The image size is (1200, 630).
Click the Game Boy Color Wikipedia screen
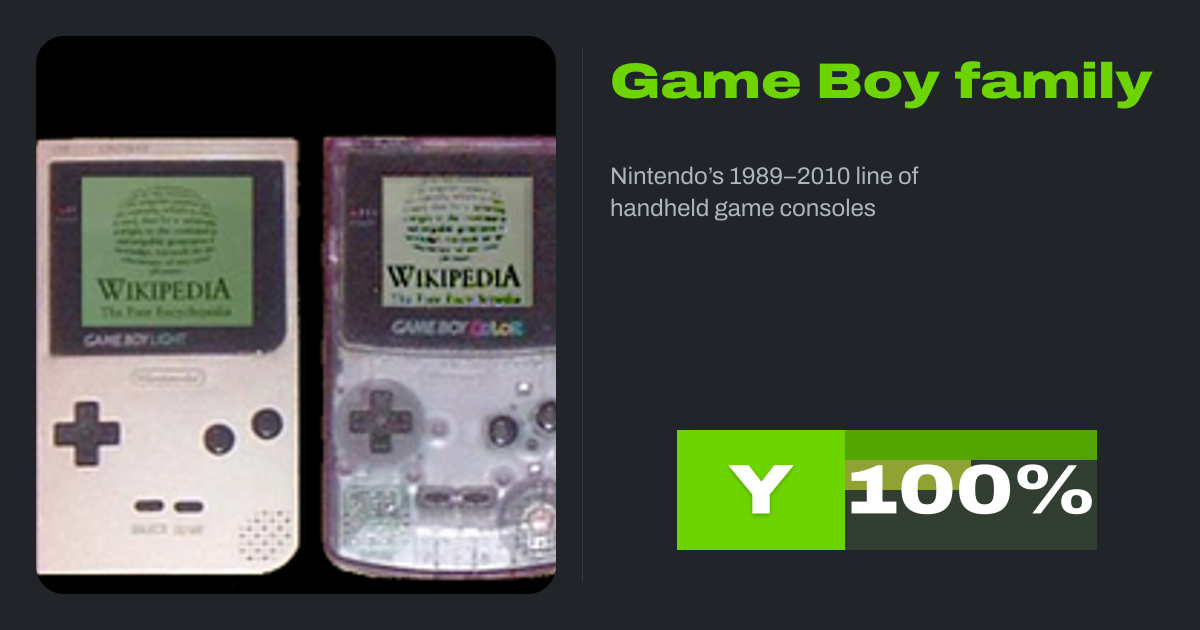[456, 240]
